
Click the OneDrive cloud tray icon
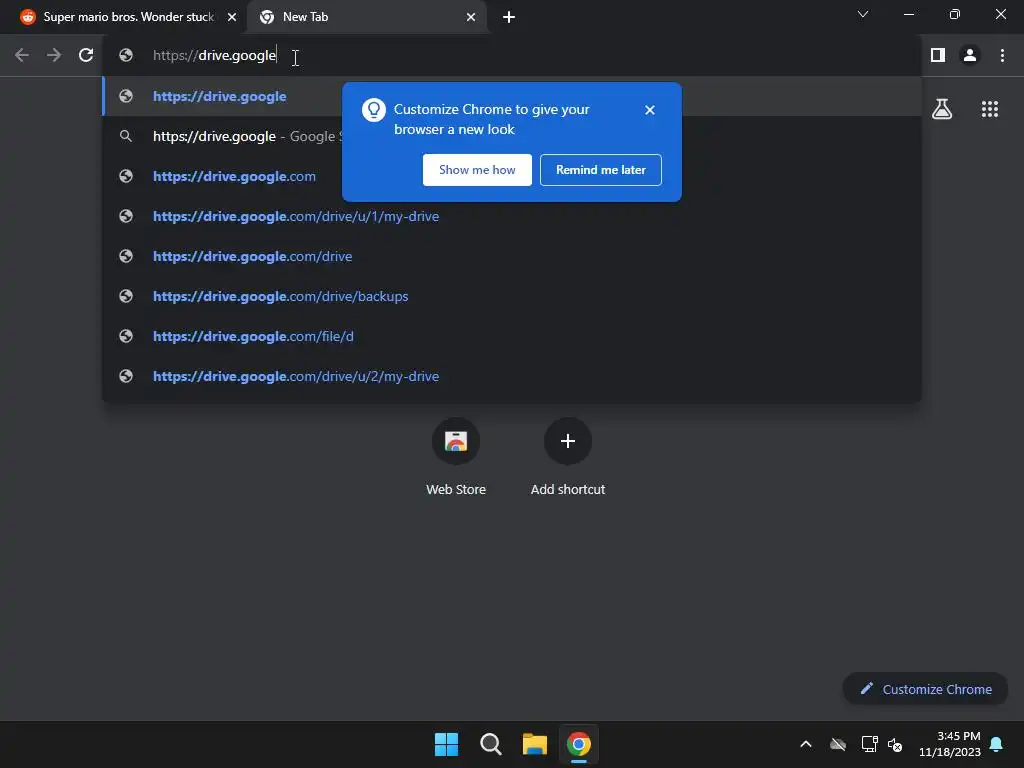pyautogui.click(x=838, y=744)
